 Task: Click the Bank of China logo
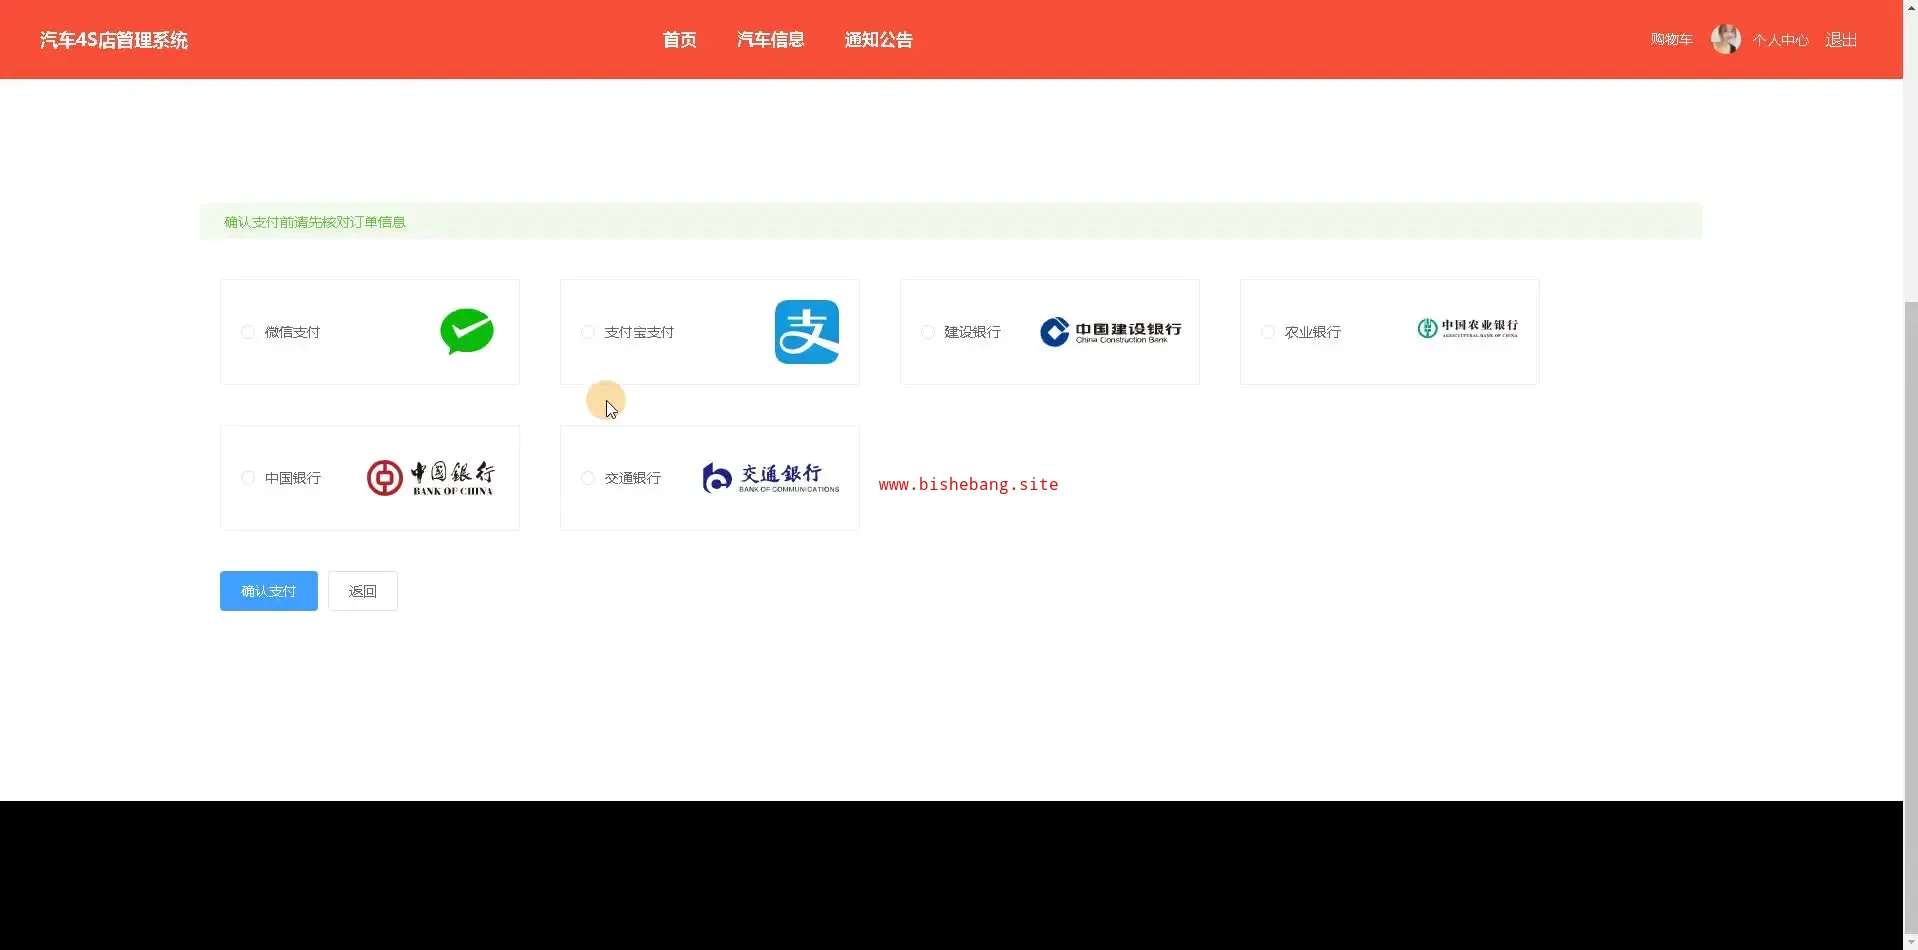point(430,478)
